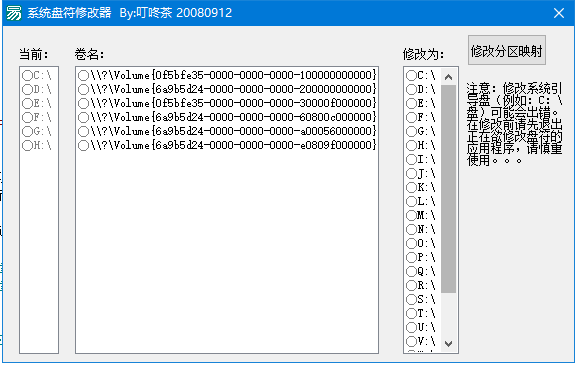
Task: Choose O:\ in the 修改为 list
Action: point(421,243)
